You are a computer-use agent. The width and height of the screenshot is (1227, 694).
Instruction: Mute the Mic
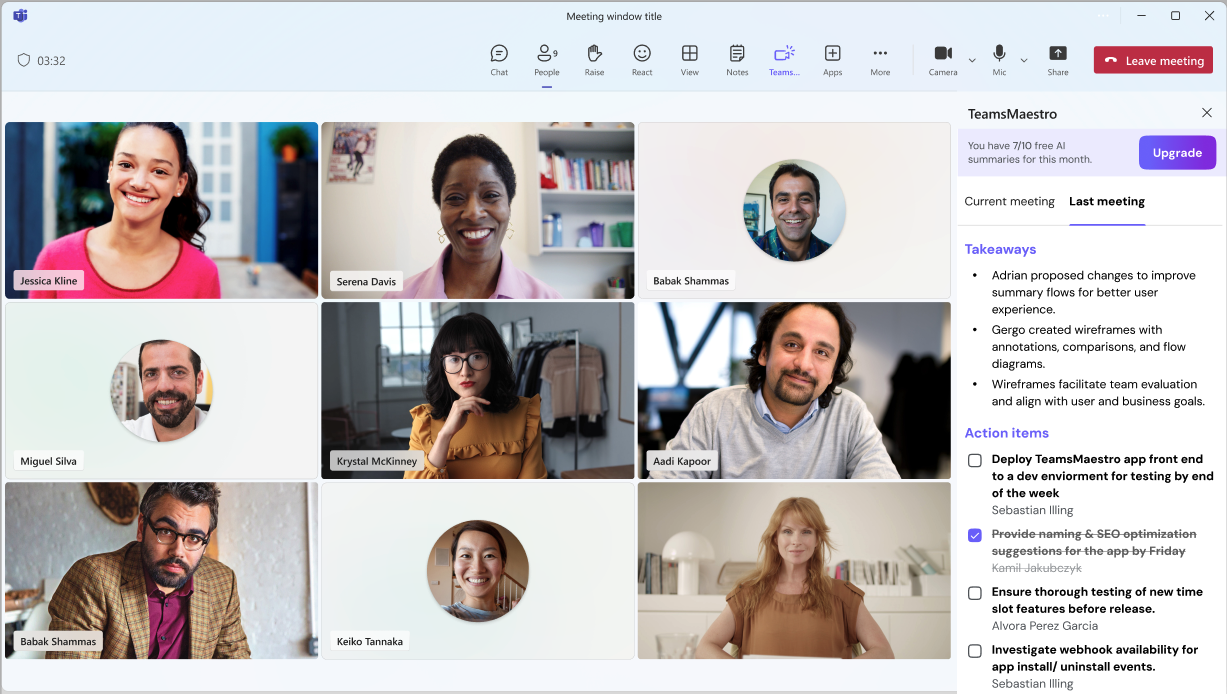999,60
